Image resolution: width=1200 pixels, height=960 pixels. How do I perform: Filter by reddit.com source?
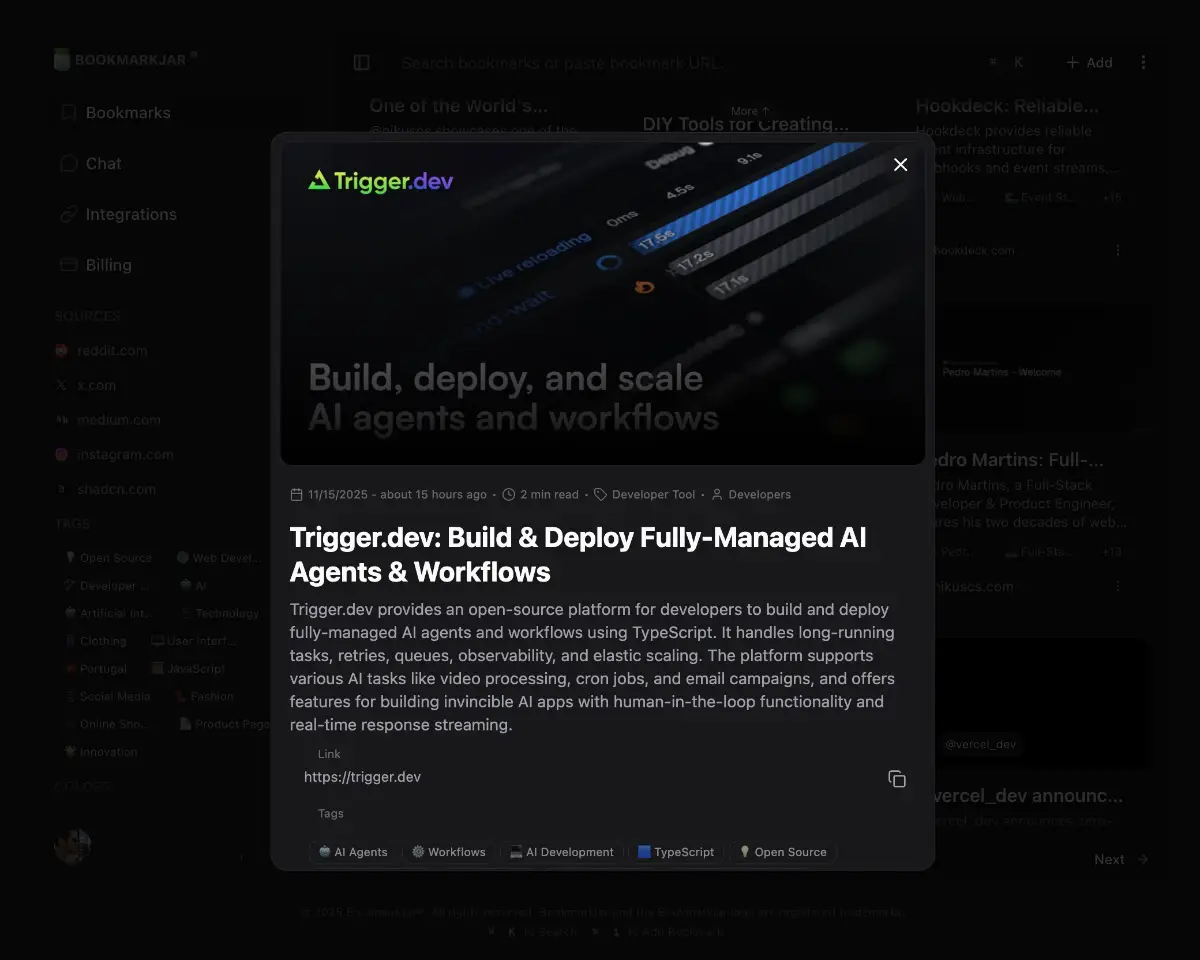tap(111, 351)
